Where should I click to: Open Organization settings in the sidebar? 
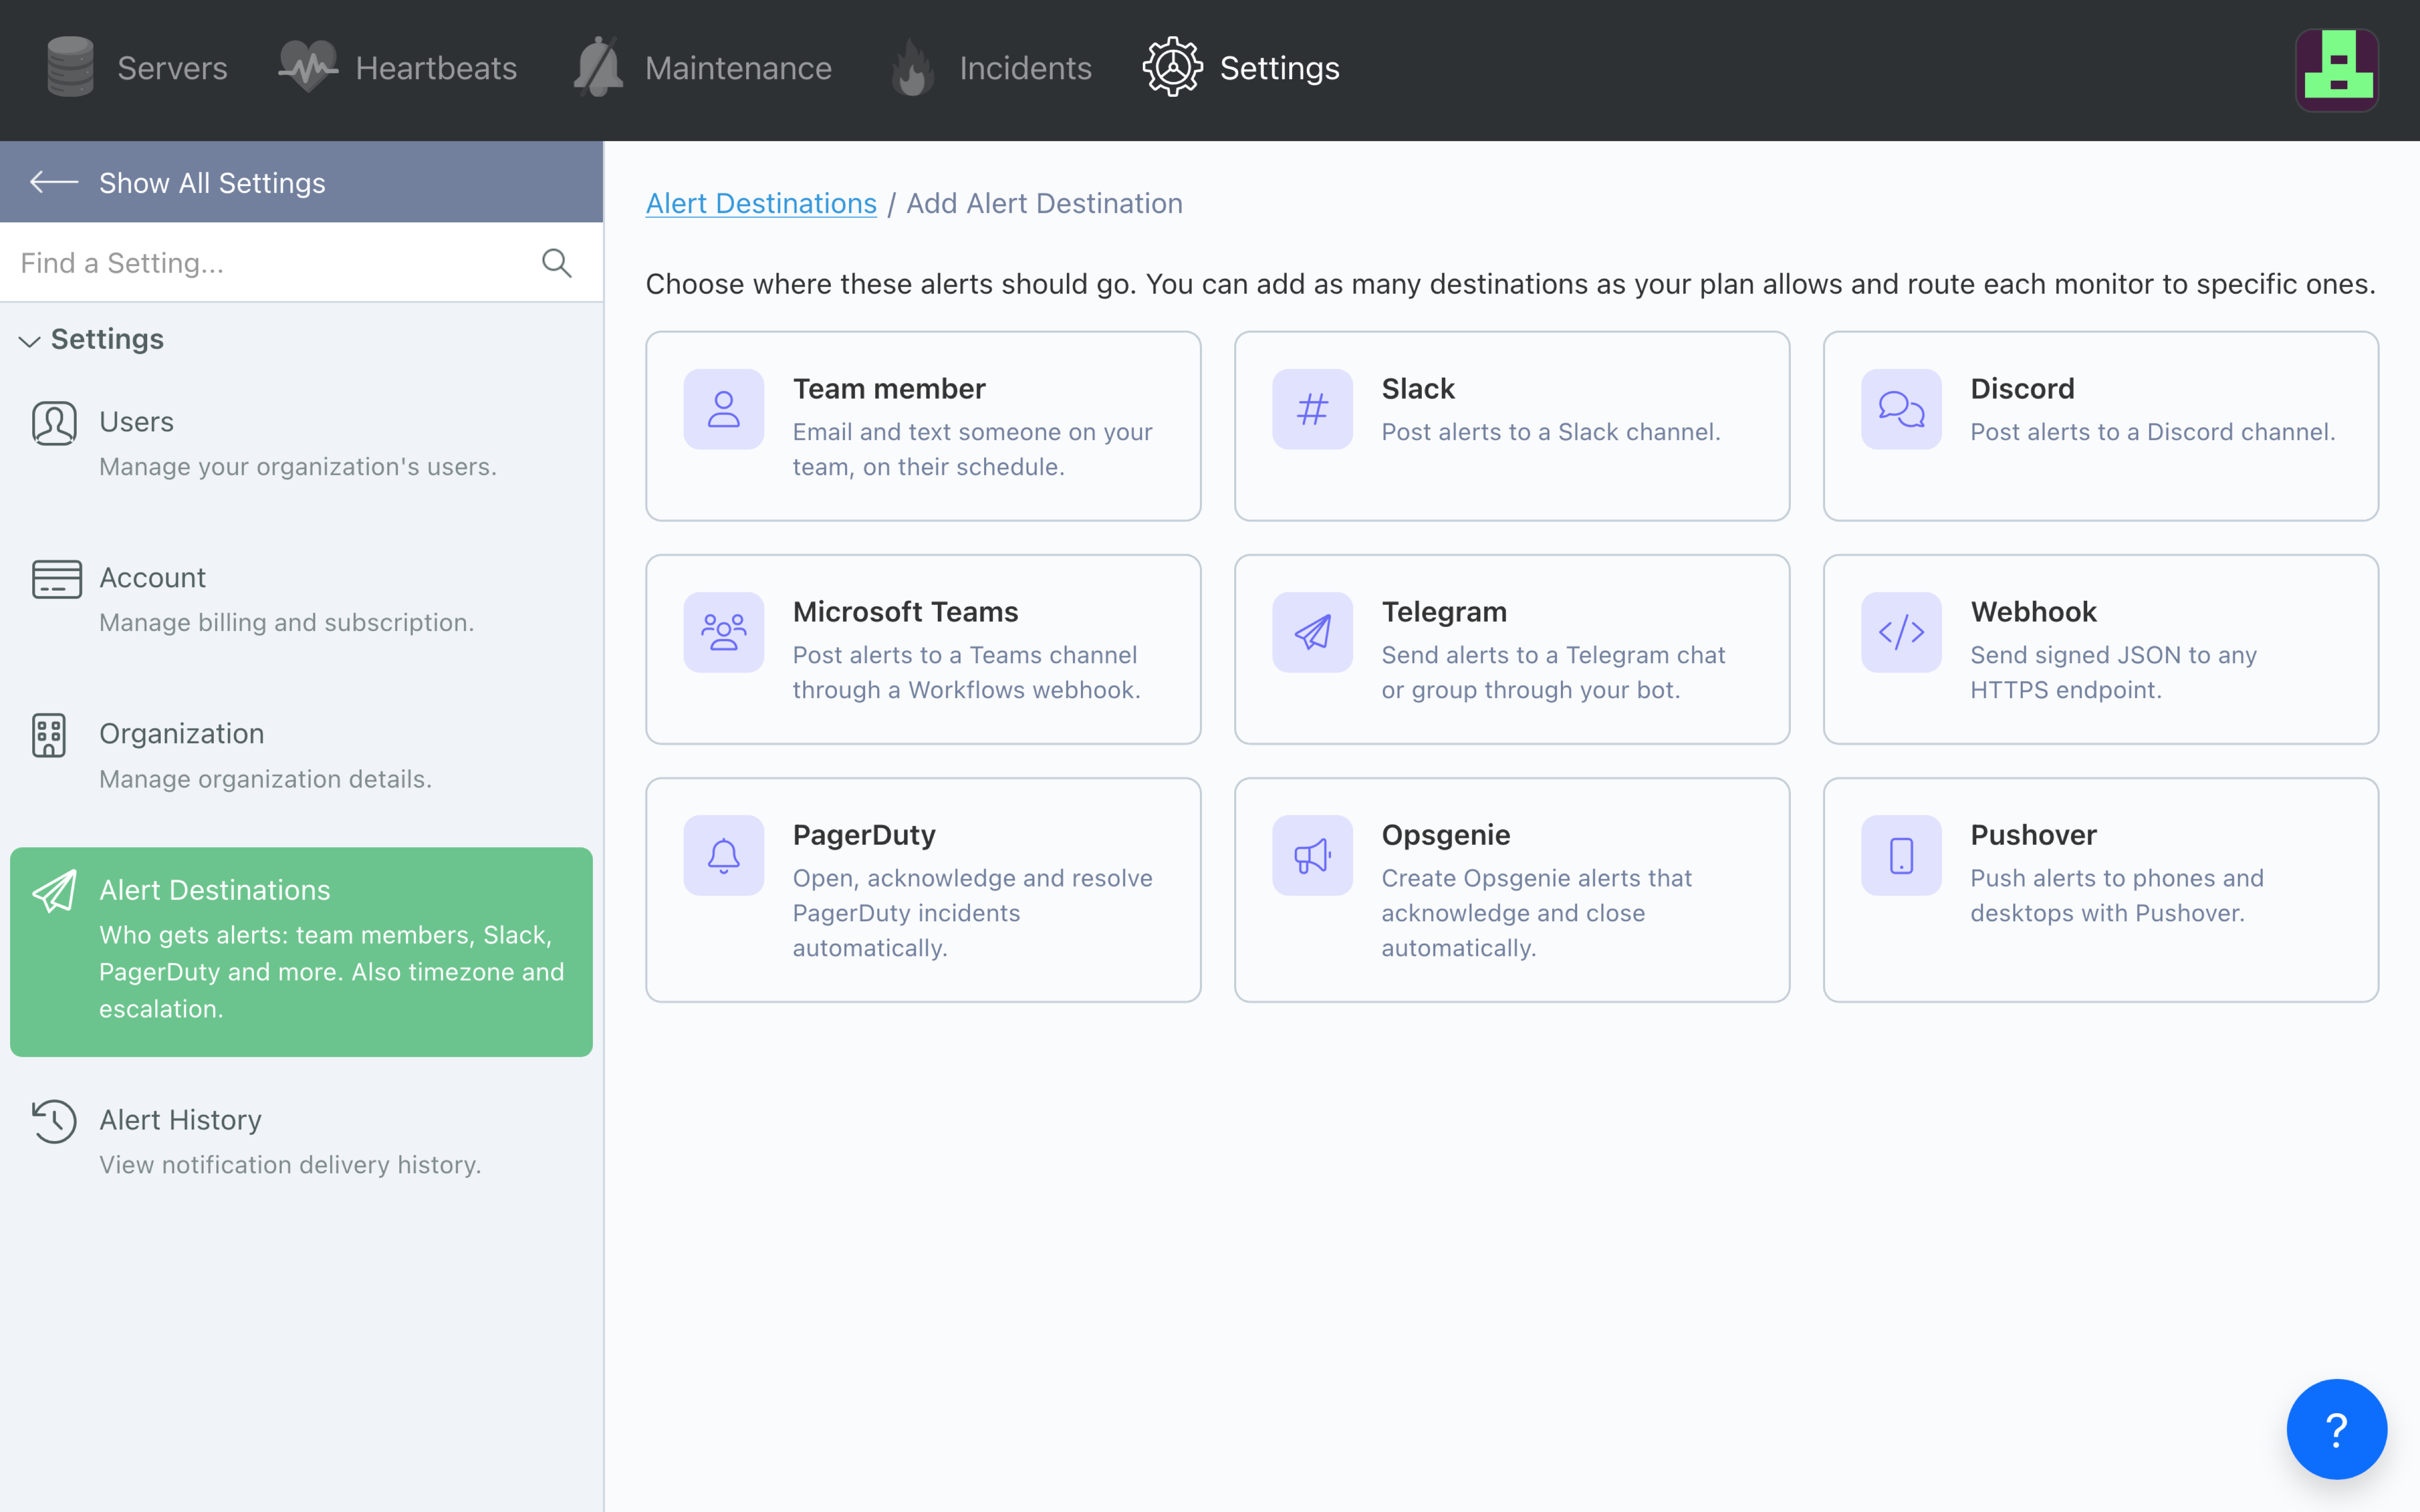pyautogui.click(x=301, y=755)
